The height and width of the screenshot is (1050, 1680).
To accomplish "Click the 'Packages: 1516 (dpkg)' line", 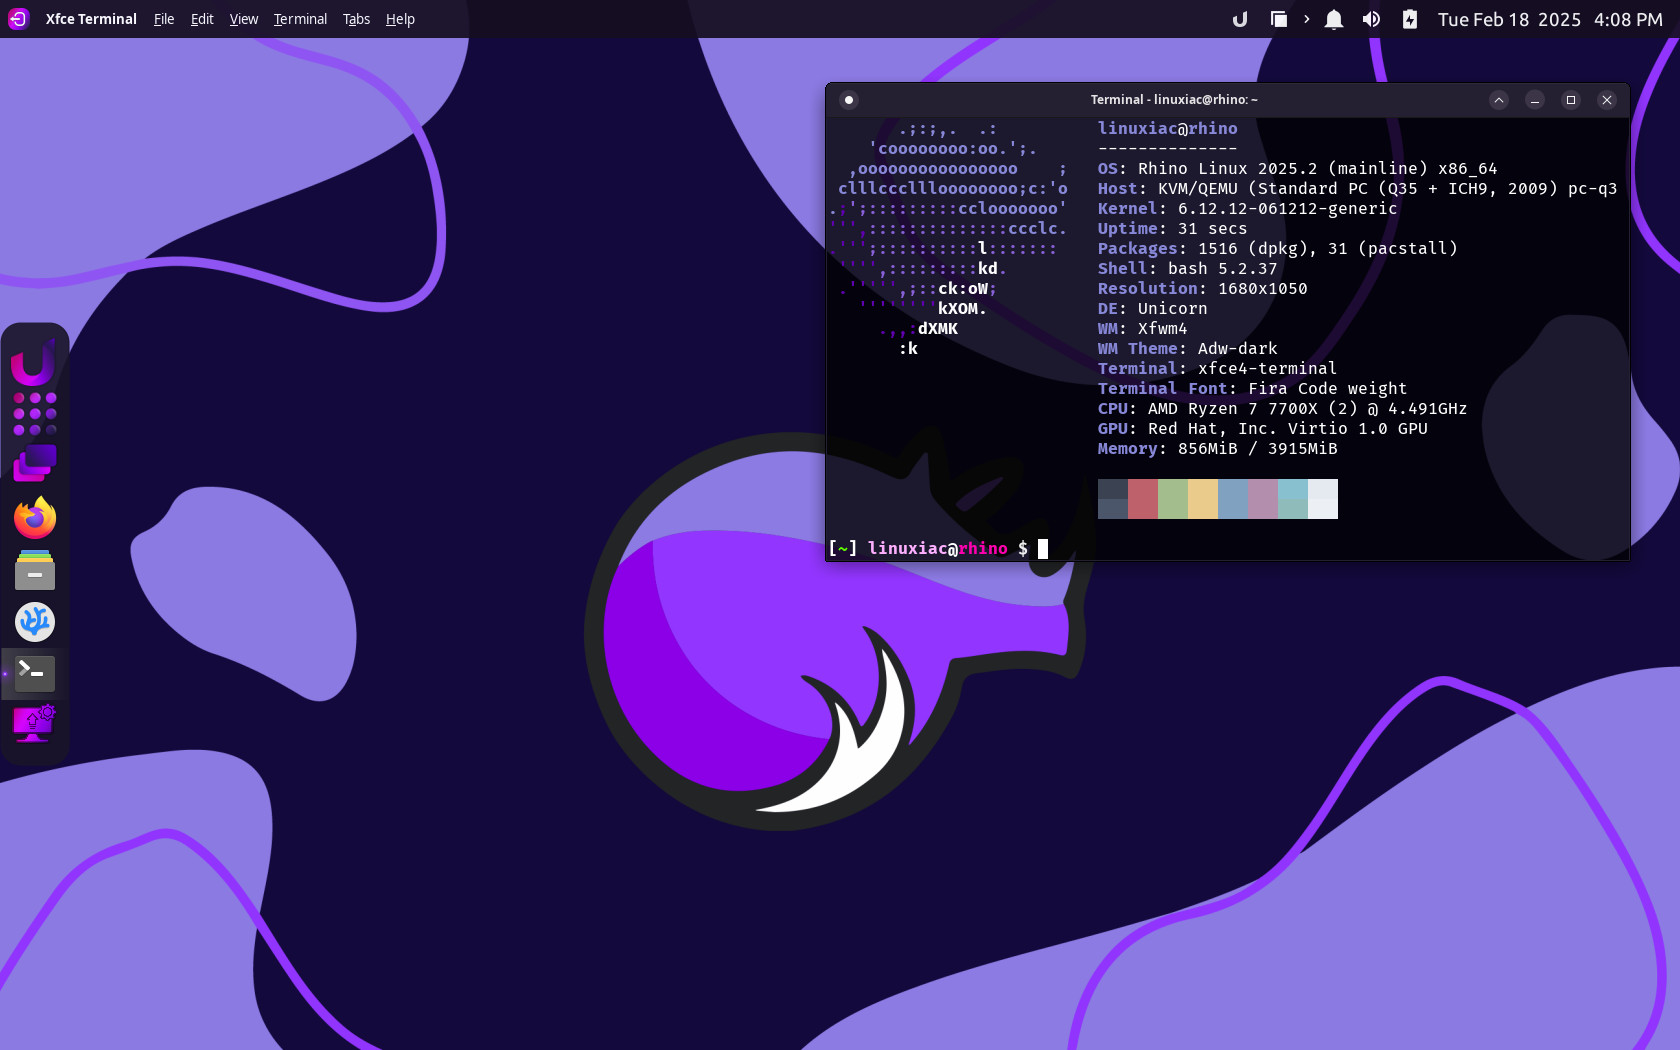I will [x=1277, y=248].
